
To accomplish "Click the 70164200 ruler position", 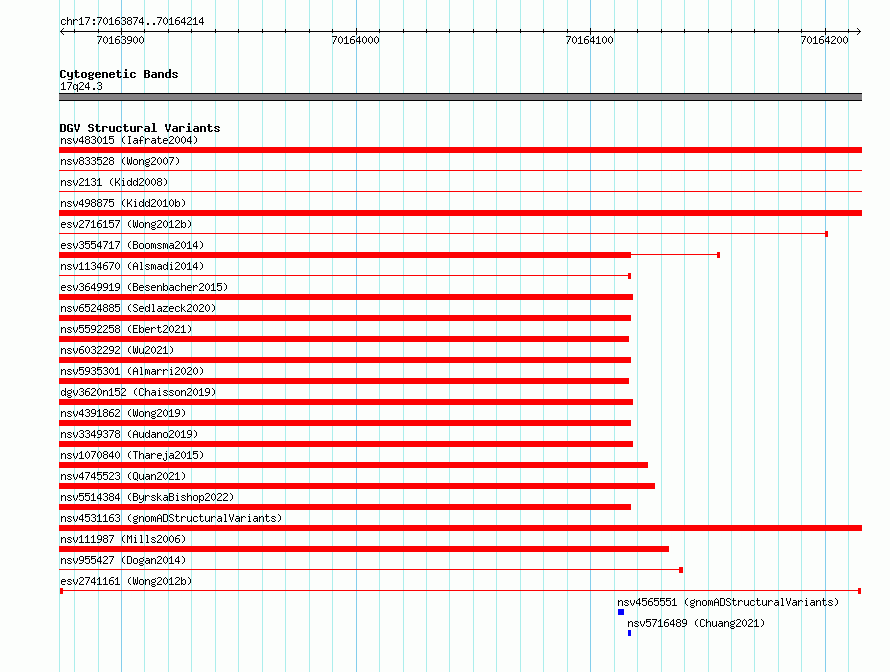I will point(825,40).
